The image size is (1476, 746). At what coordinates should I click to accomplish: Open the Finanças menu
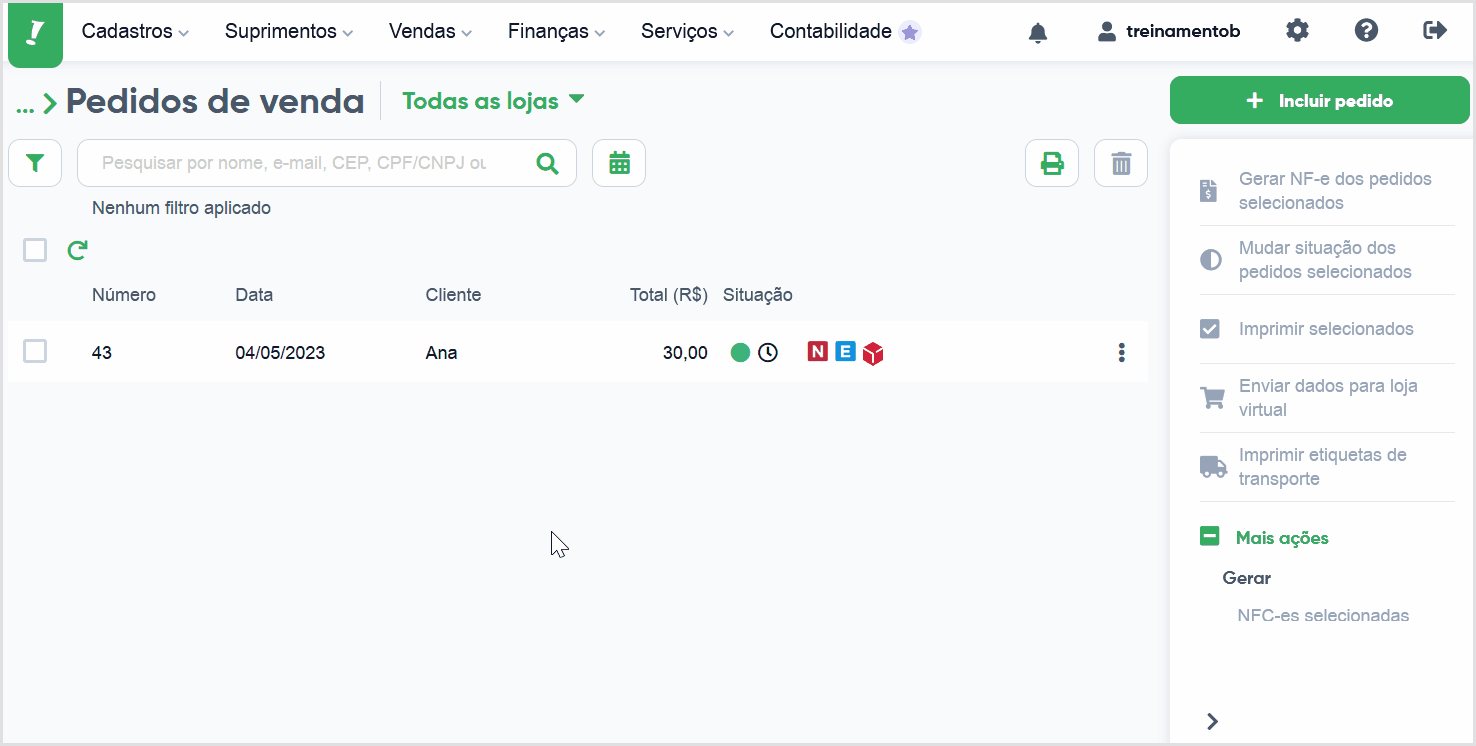[556, 32]
